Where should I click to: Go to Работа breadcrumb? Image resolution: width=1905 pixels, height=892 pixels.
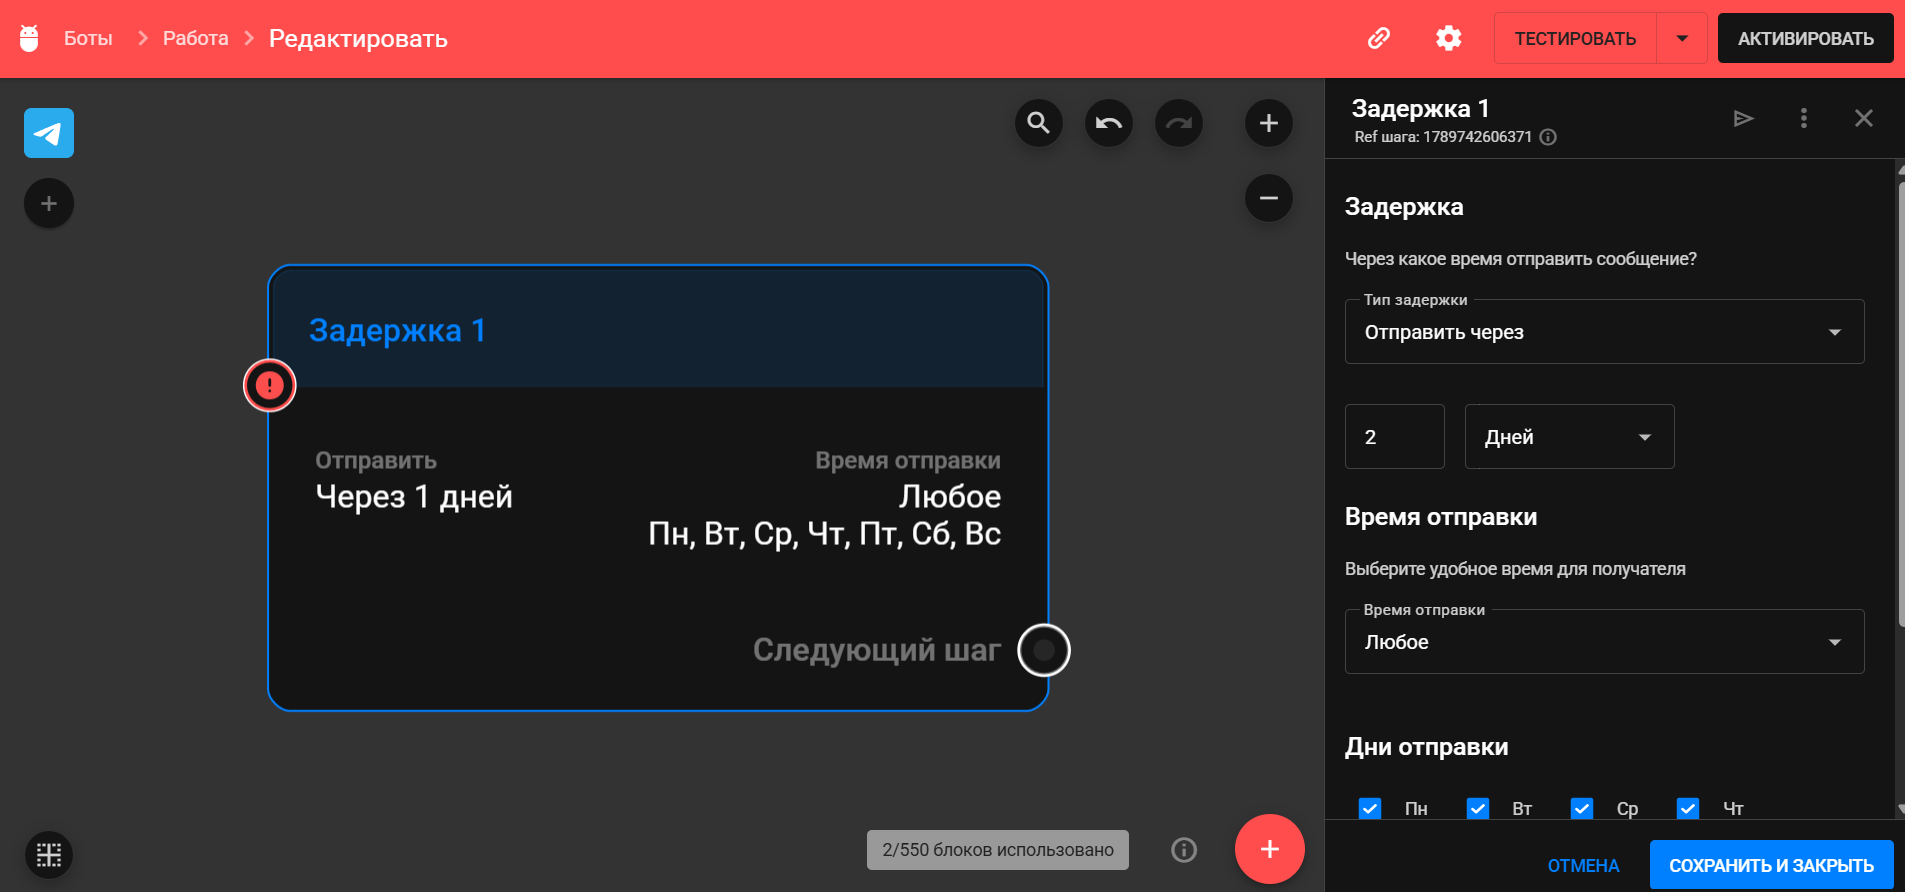pos(196,38)
